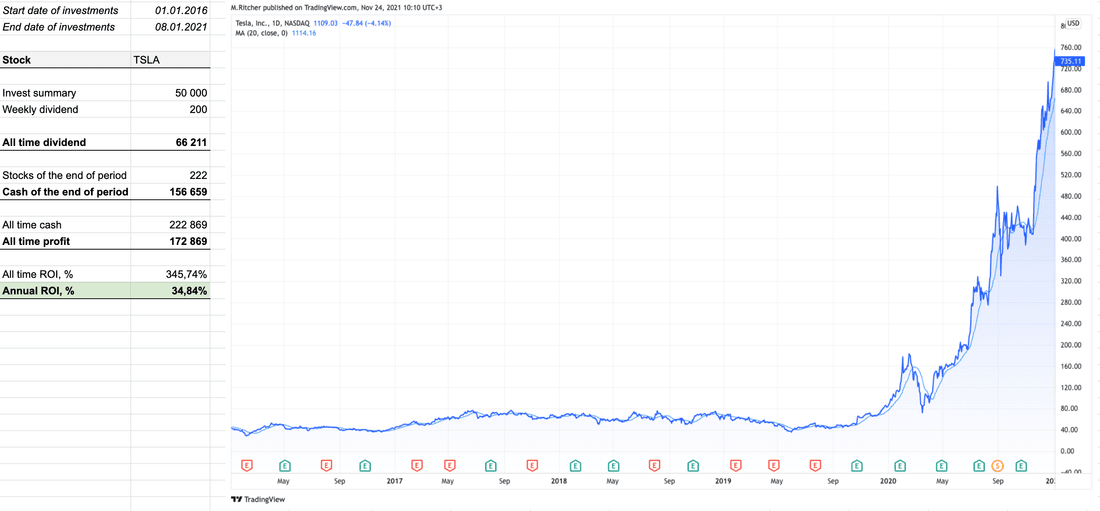Screen dimensions: 1100x511
Task: Click the red earnings marker above May 2019
Action: point(774,465)
